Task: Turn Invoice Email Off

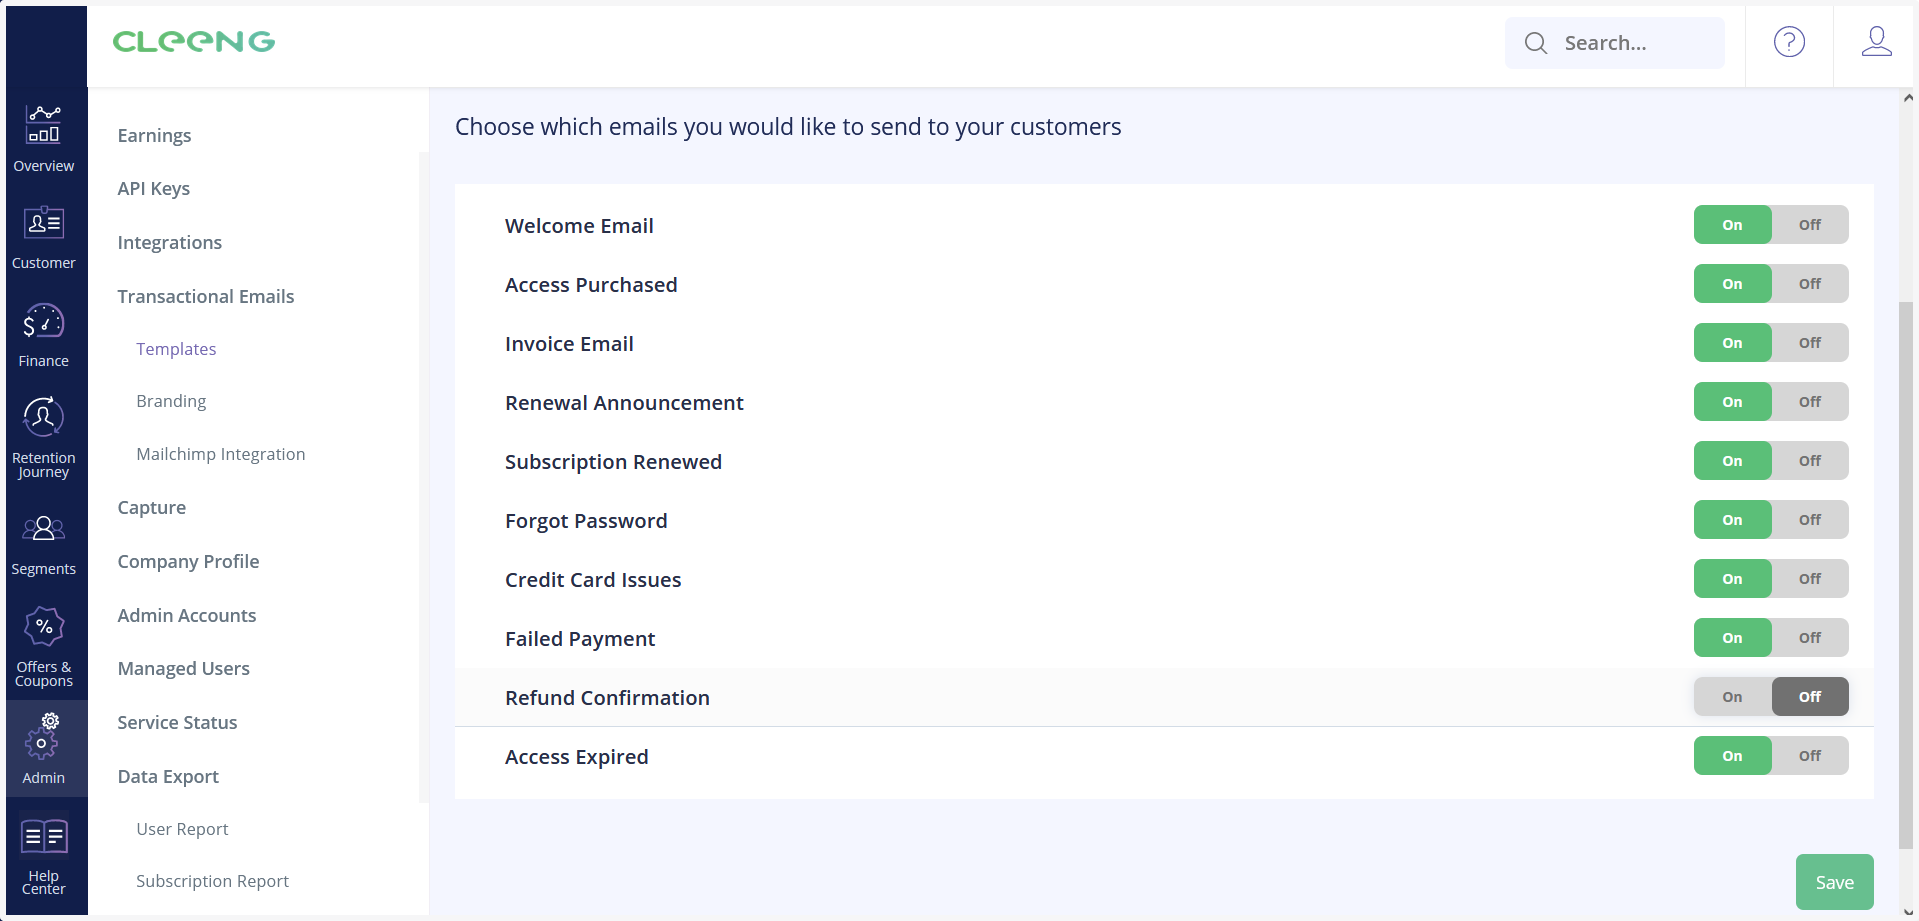Action: click(1809, 343)
